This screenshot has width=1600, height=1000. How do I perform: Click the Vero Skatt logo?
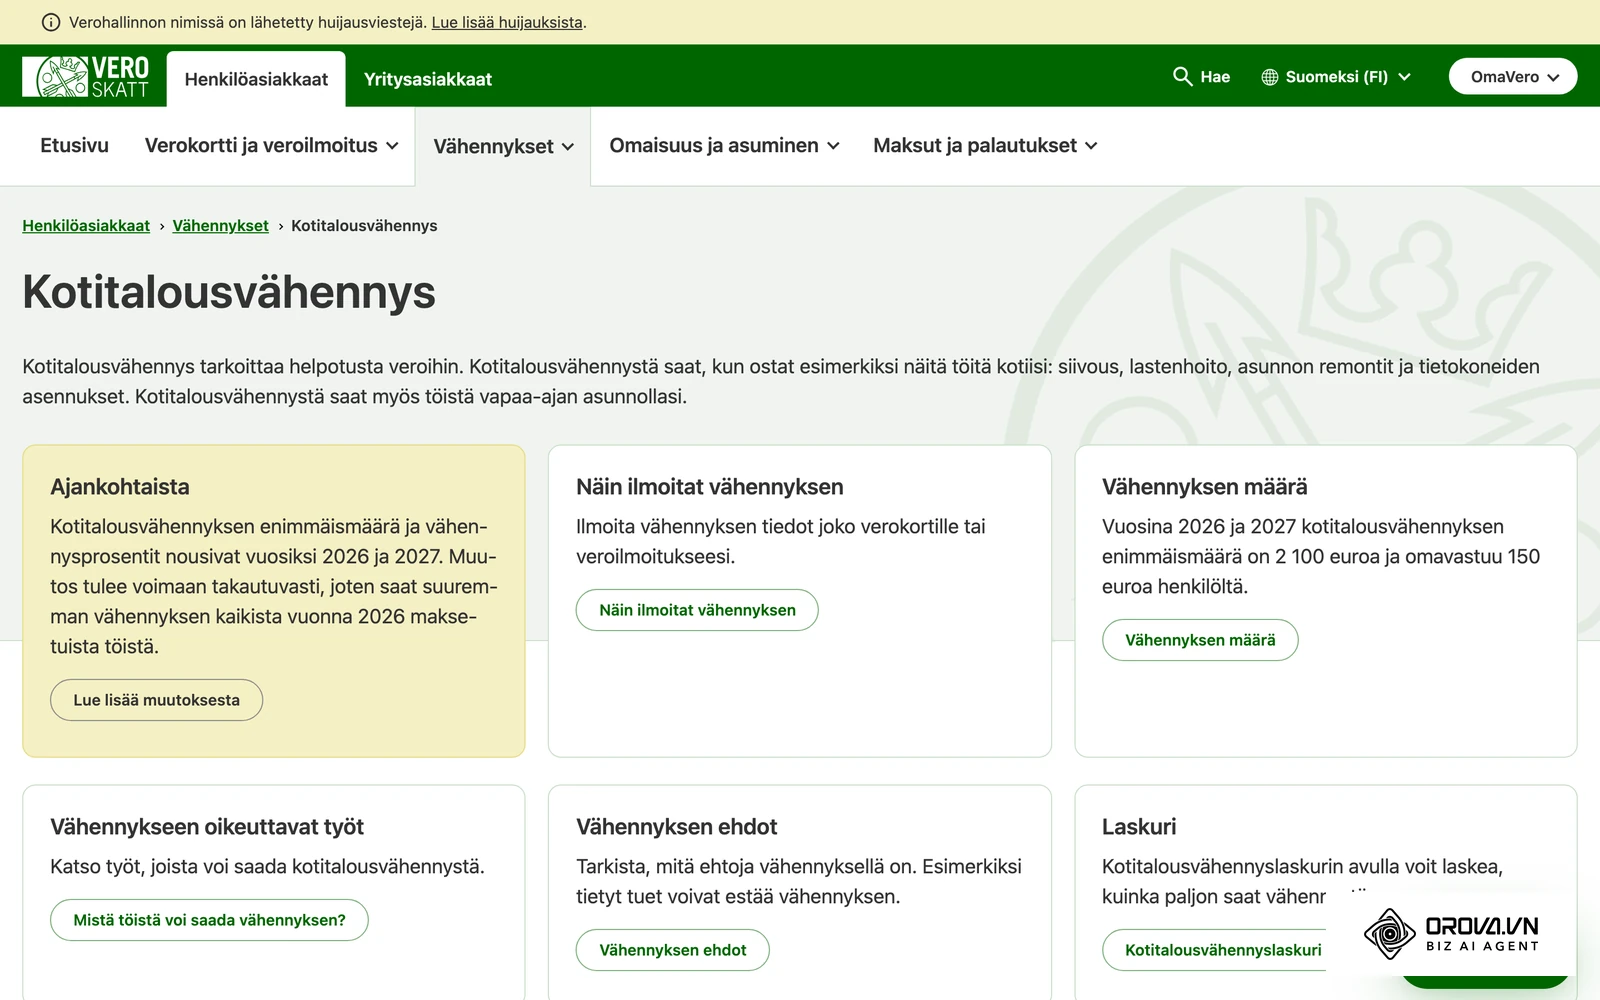[x=86, y=77]
